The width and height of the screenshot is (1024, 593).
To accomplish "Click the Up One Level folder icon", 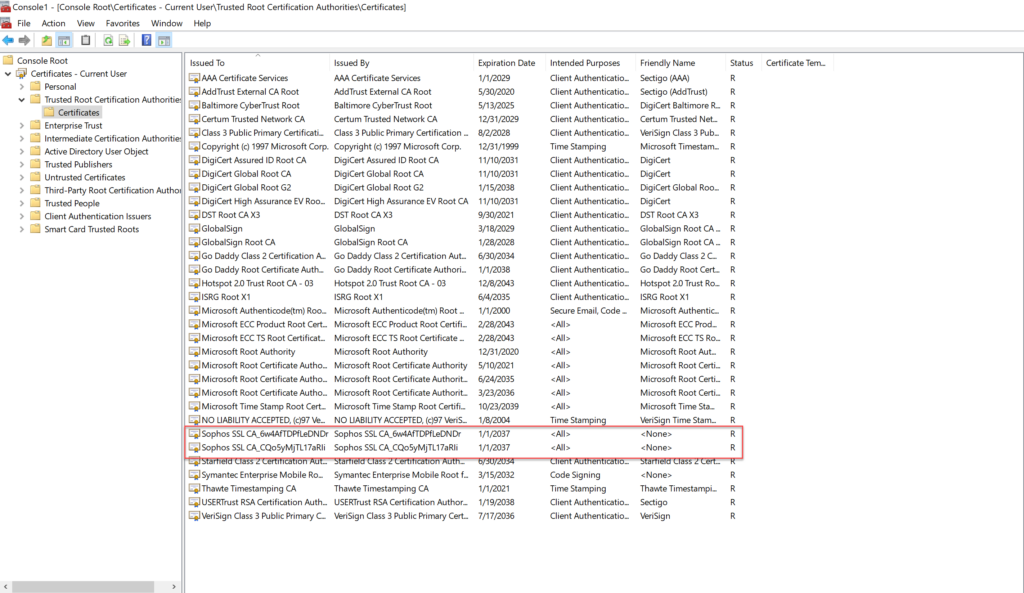I will click(47, 40).
